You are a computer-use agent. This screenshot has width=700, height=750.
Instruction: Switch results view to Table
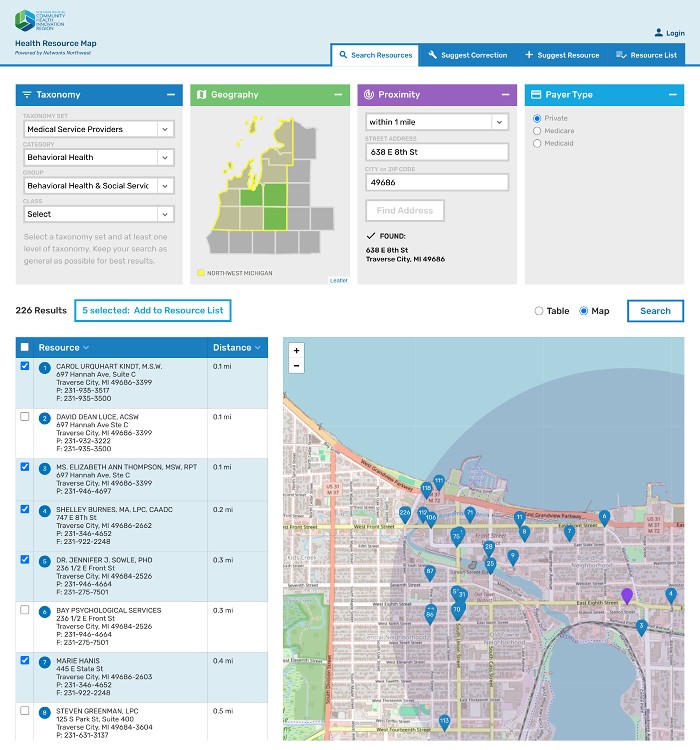click(539, 311)
